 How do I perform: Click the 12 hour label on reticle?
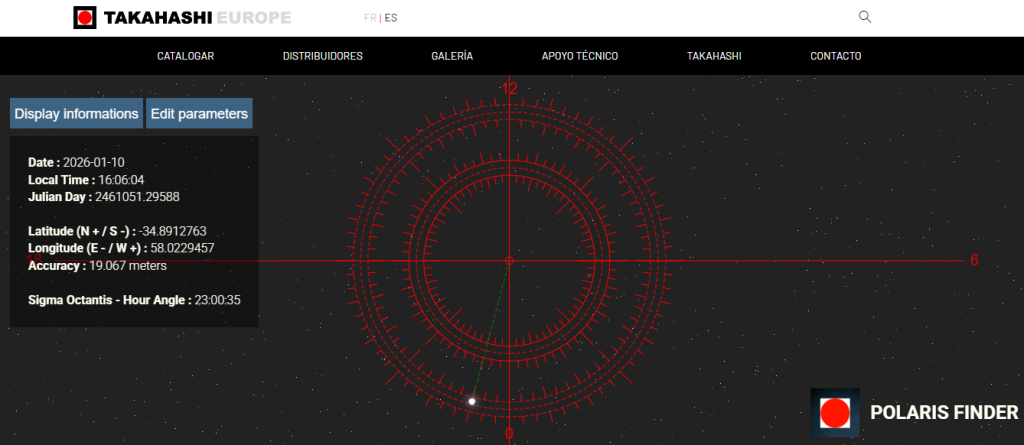(x=509, y=89)
